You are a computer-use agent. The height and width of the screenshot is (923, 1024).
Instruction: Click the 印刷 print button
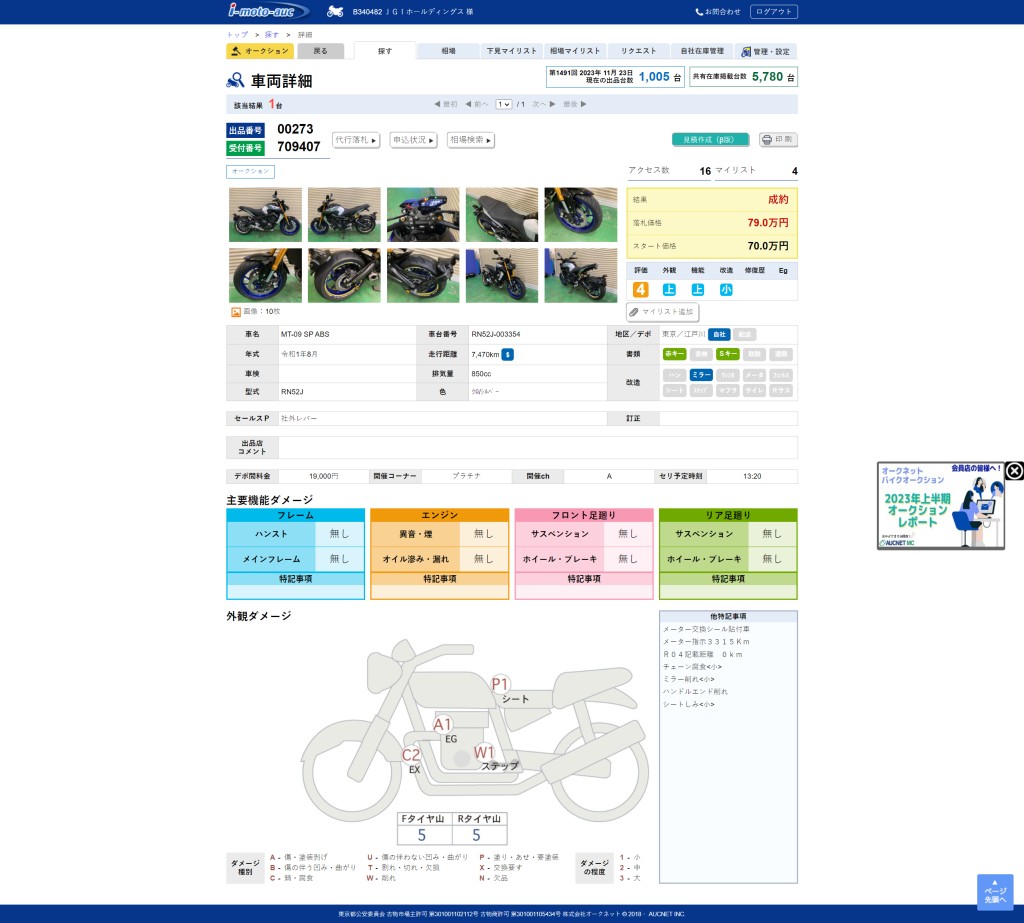778,140
